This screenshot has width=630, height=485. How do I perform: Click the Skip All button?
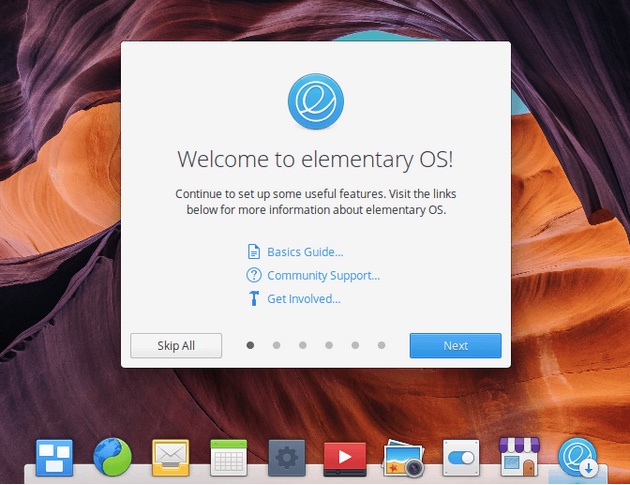[x=176, y=346]
